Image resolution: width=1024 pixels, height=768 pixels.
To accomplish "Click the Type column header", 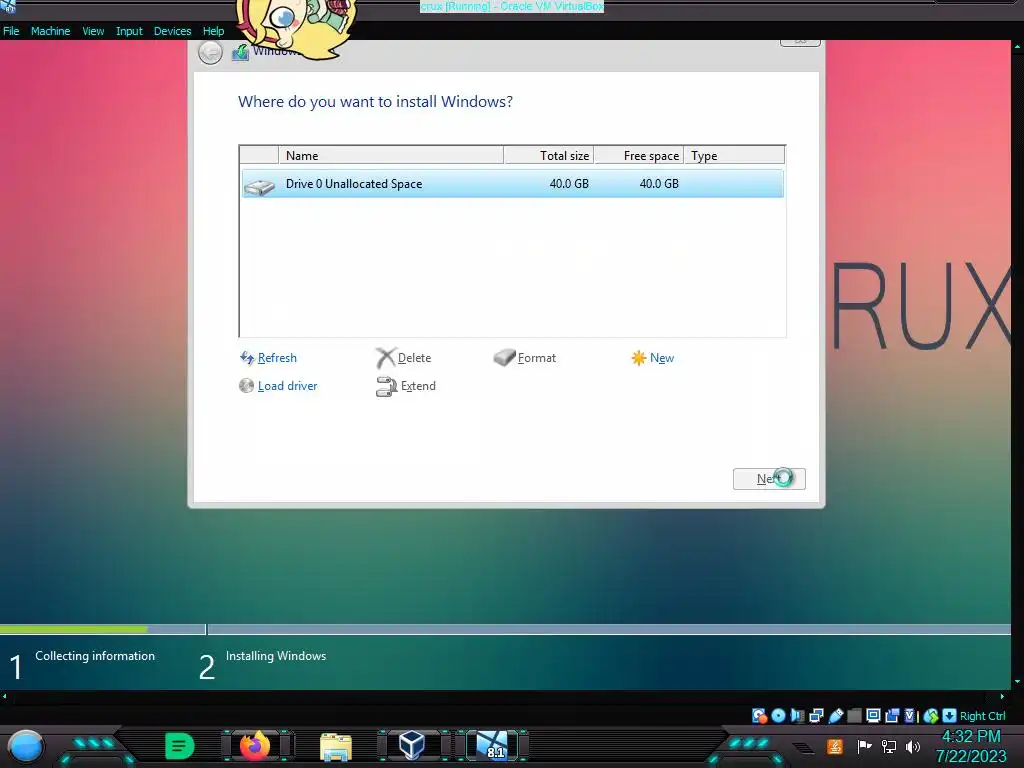I will point(734,155).
